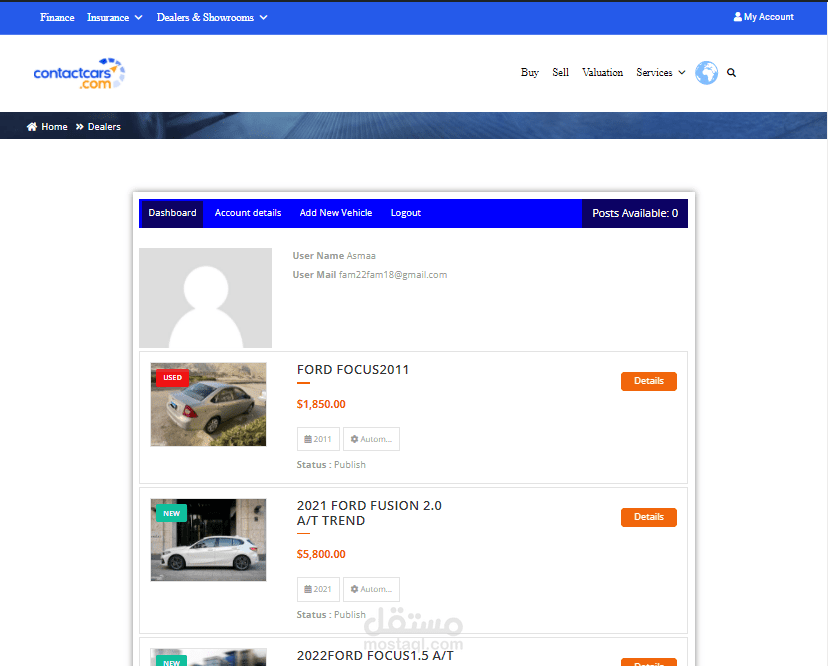Open the Dealers breadcrumb link
828x666 pixels.
104,126
